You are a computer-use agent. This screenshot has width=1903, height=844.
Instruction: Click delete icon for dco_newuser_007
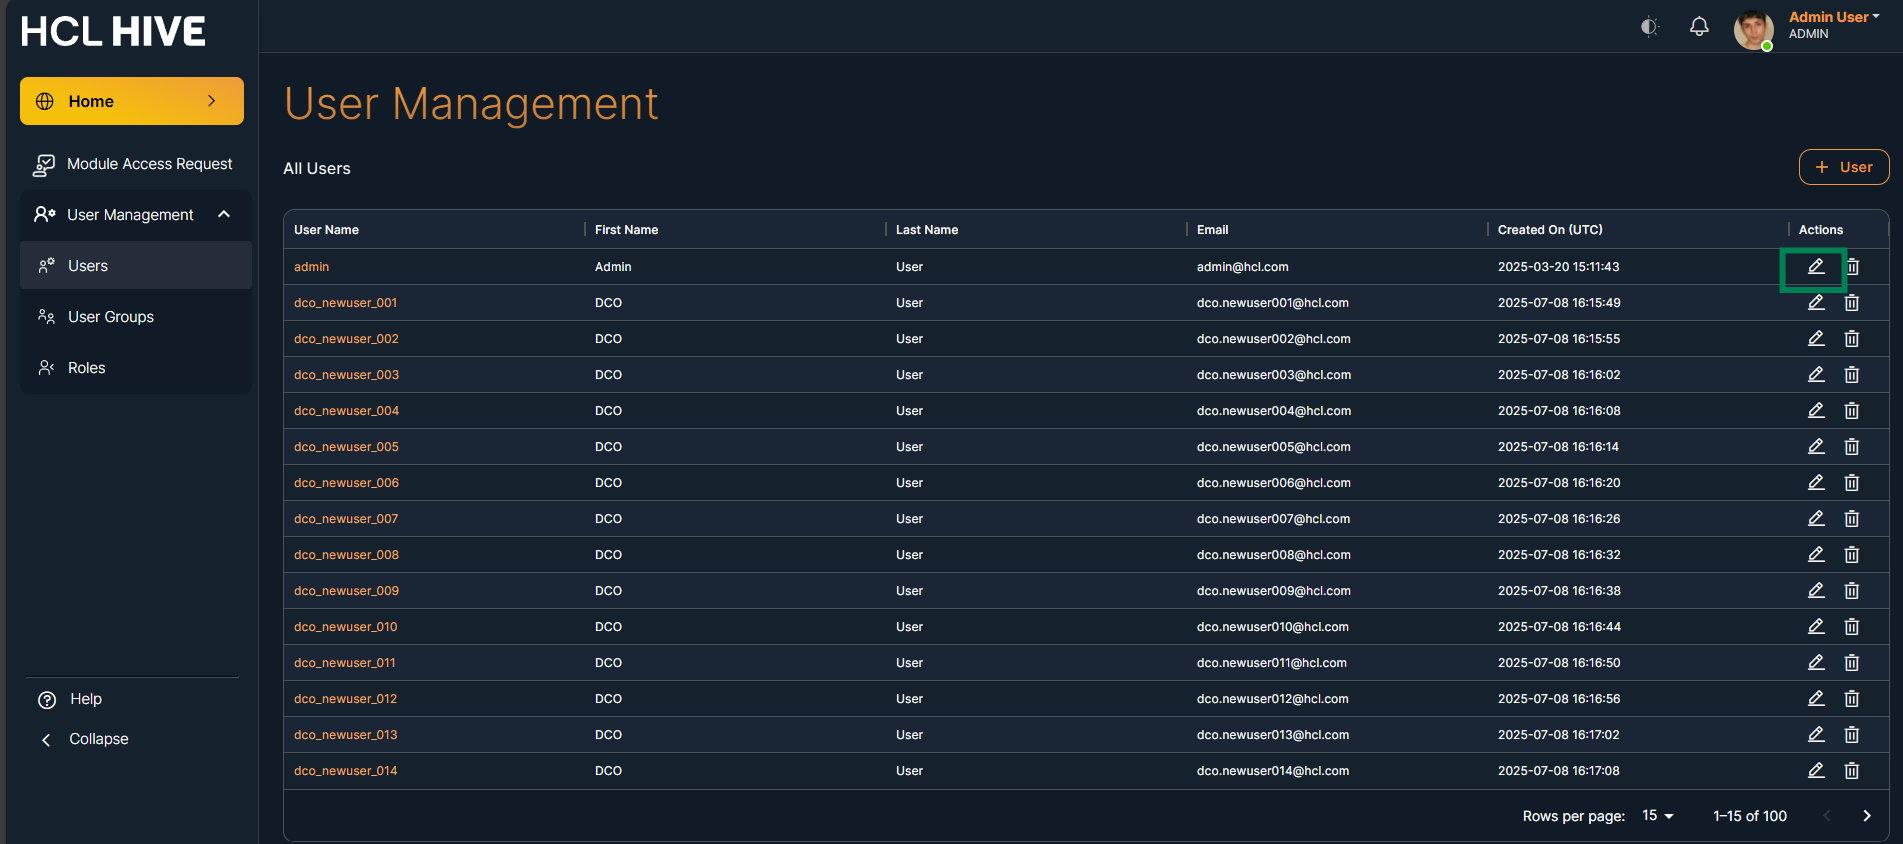tap(1852, 519)
